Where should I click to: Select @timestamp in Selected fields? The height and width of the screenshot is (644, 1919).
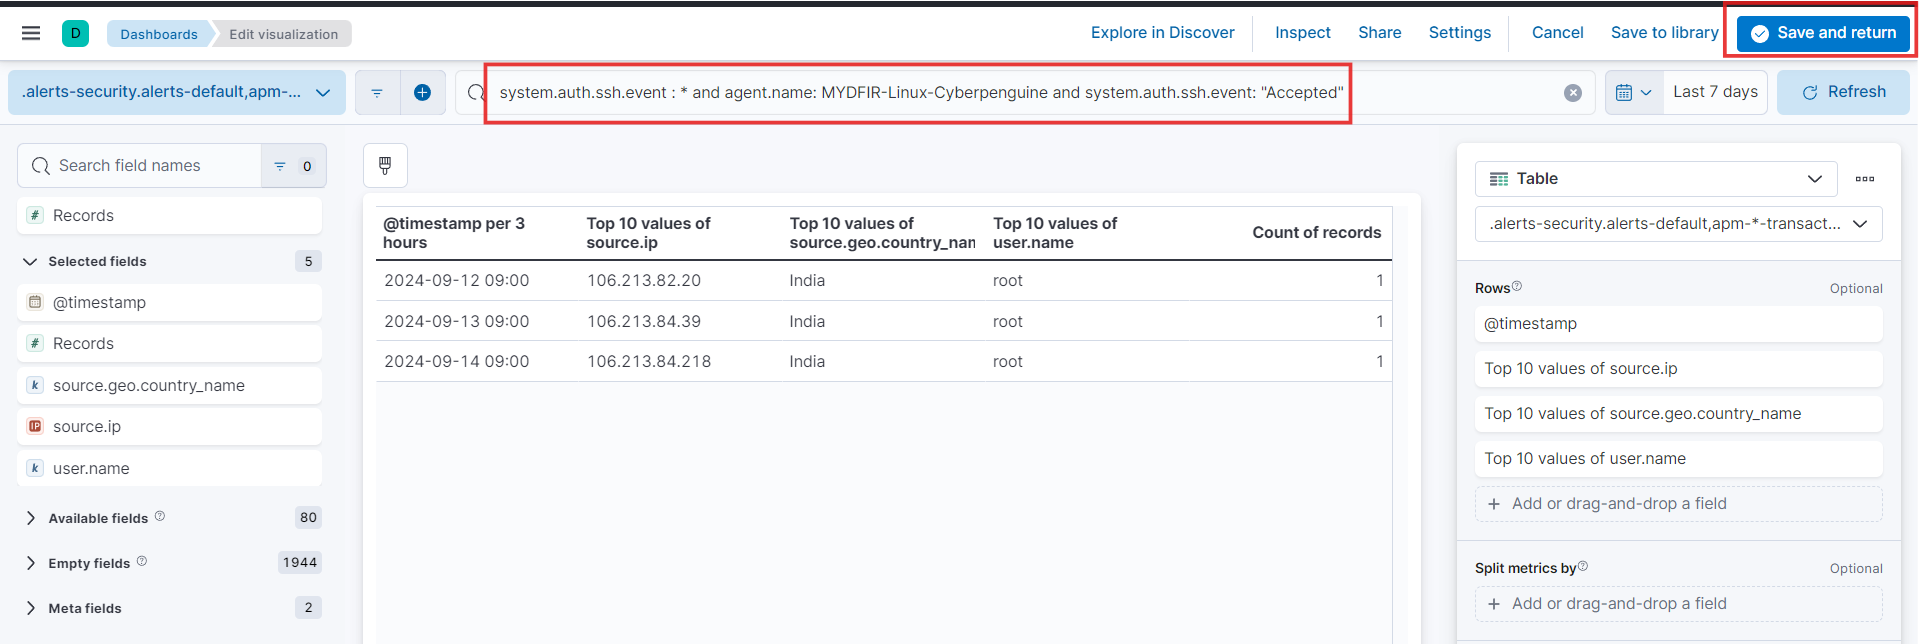tap(170, 302)
